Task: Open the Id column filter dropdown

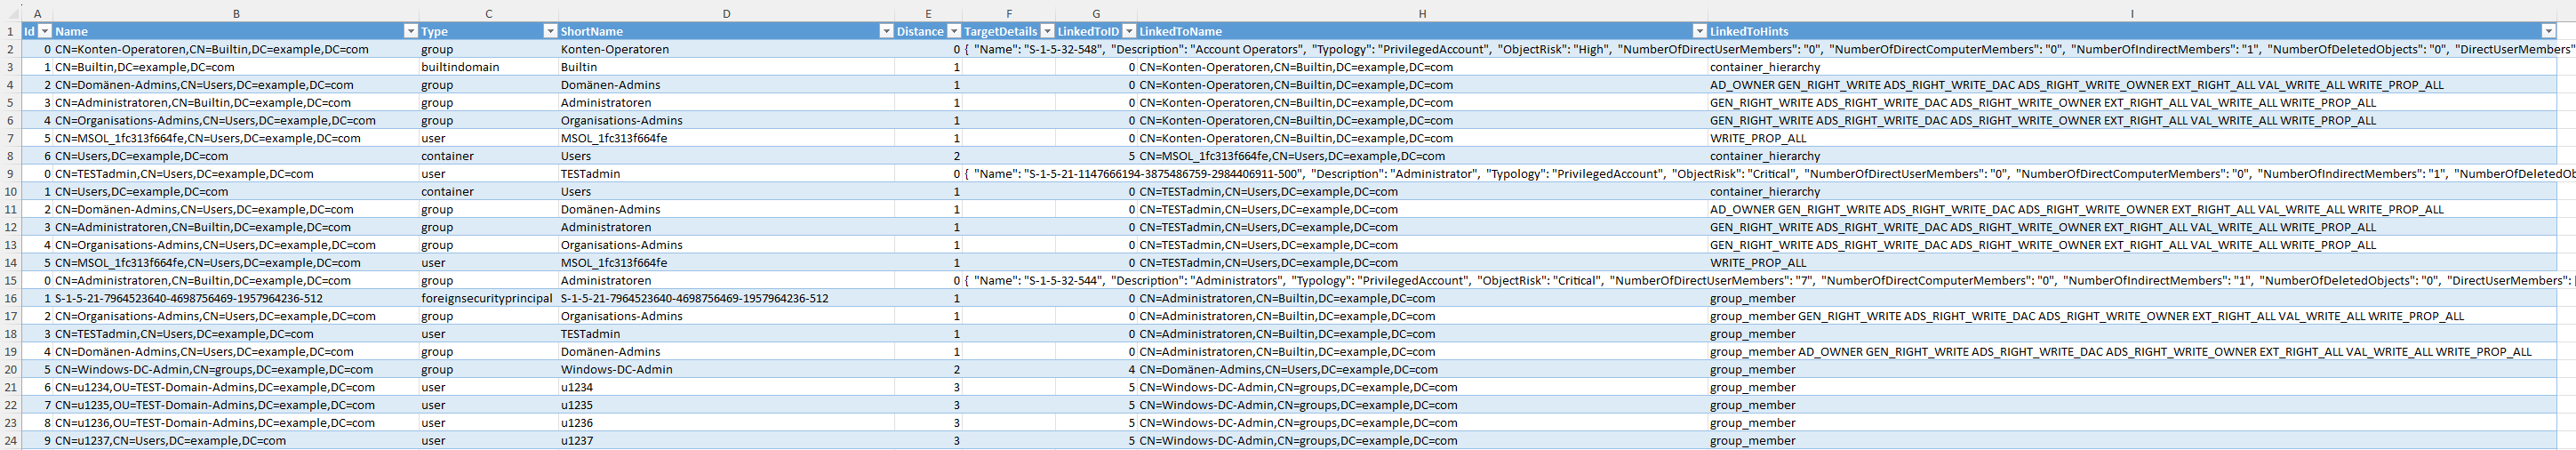Action: [x=44, y=32]
